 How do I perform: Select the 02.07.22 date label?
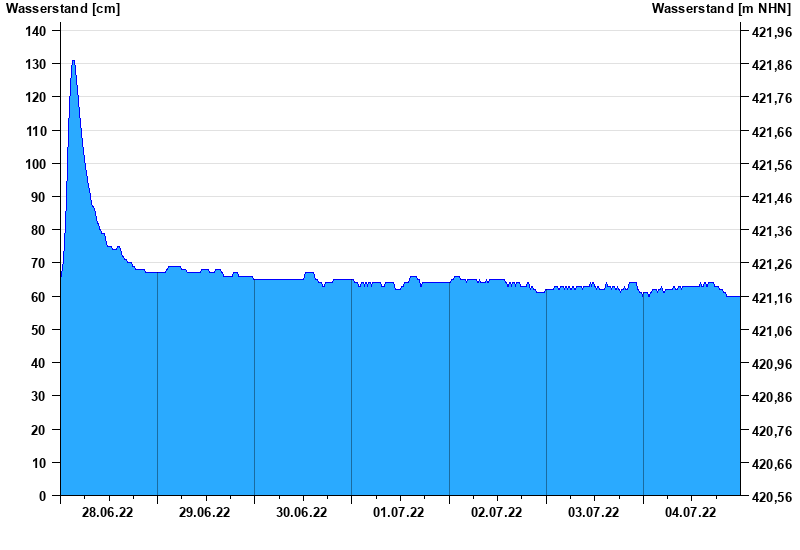pos(497,513)
